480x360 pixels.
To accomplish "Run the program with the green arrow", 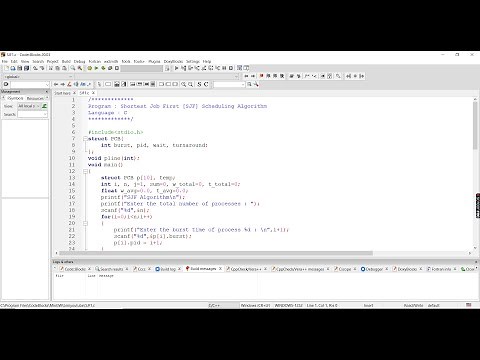I will click(96, 68).
